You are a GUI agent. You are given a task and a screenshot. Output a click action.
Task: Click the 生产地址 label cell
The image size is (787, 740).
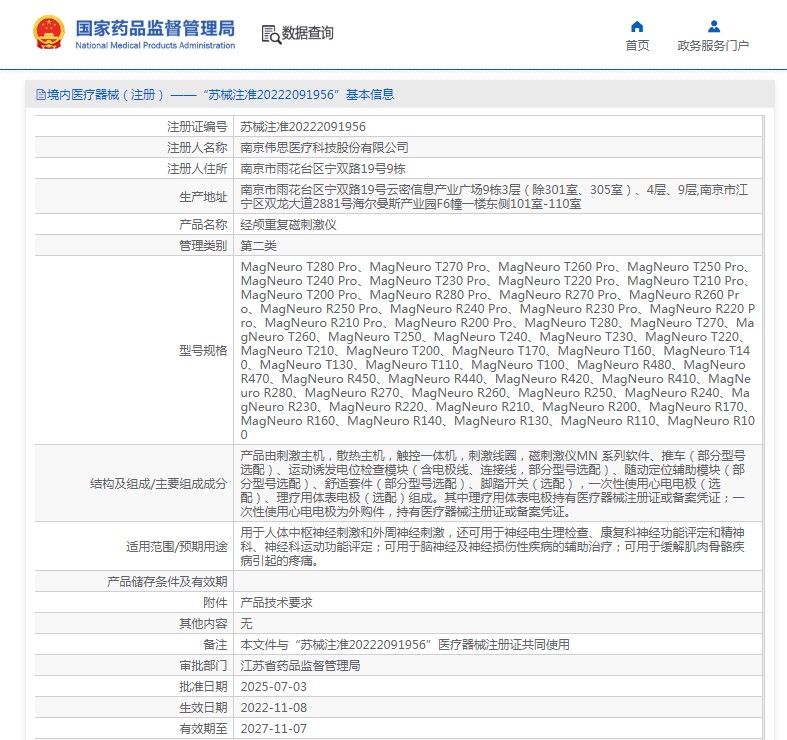134,197
